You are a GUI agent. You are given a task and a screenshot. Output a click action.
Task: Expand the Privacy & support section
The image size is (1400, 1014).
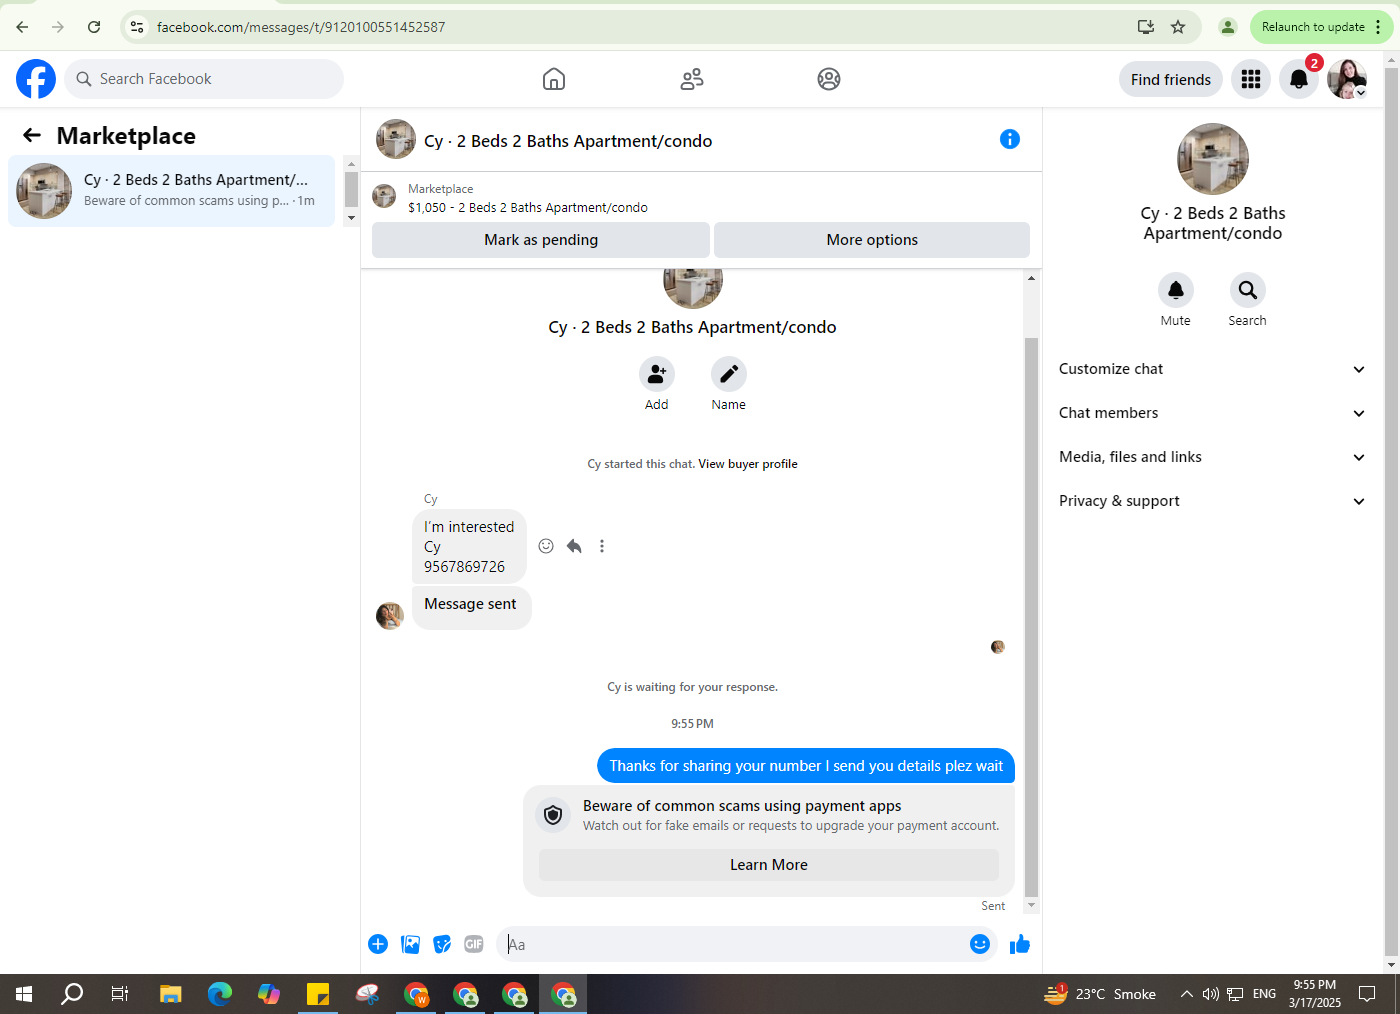[x=1212, y=501]
